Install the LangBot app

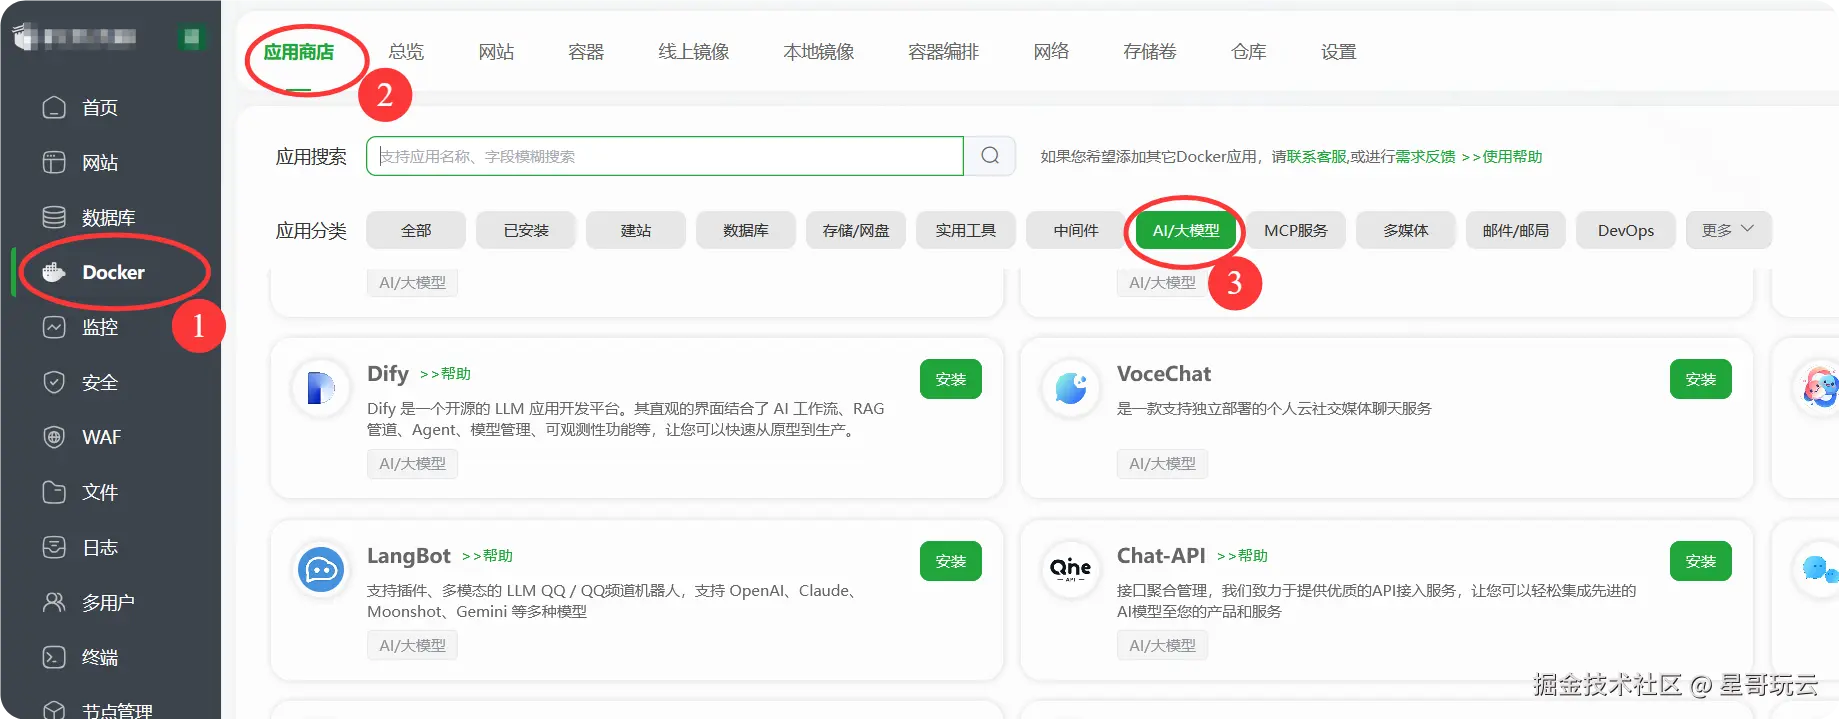pos(951,561)
